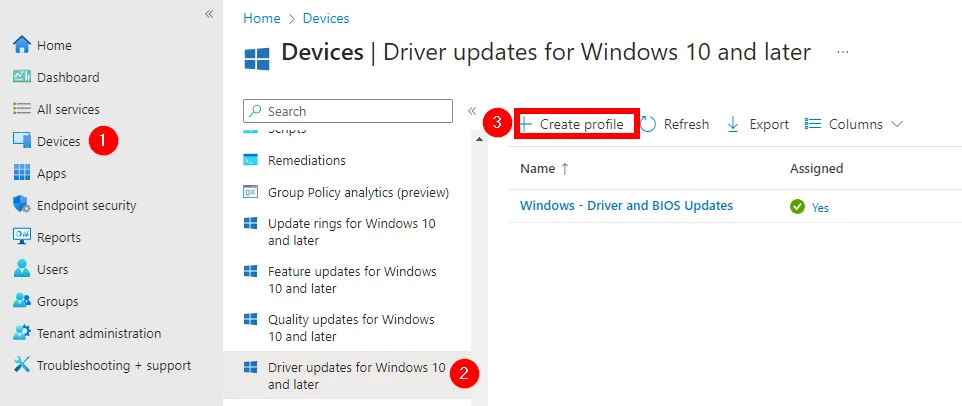The height and width of the screenshot is (406, 962).
Task: Refresh the driver updates list
Action: click(x=675, y=125)
